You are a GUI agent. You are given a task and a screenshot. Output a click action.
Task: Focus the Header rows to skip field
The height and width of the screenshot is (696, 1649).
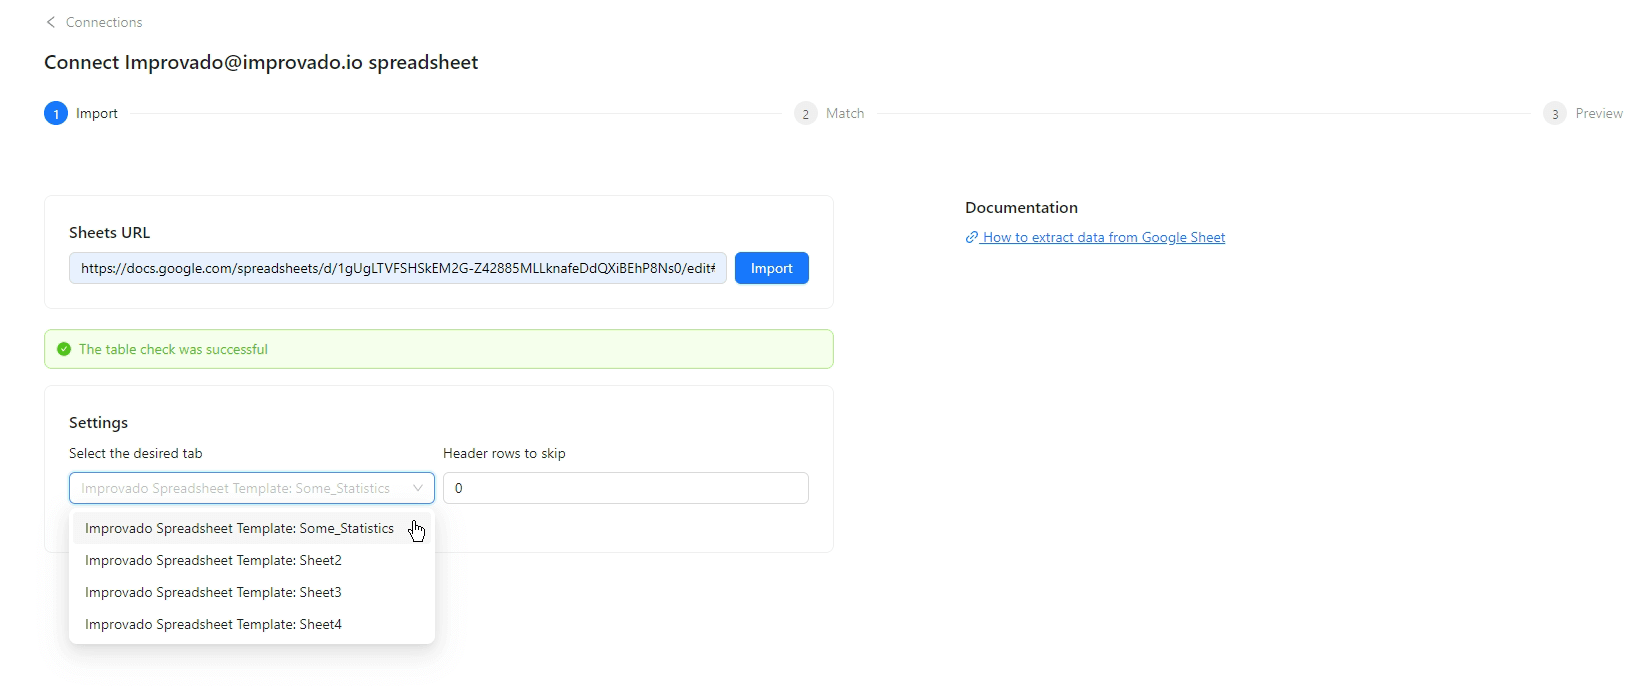point(626,488)
